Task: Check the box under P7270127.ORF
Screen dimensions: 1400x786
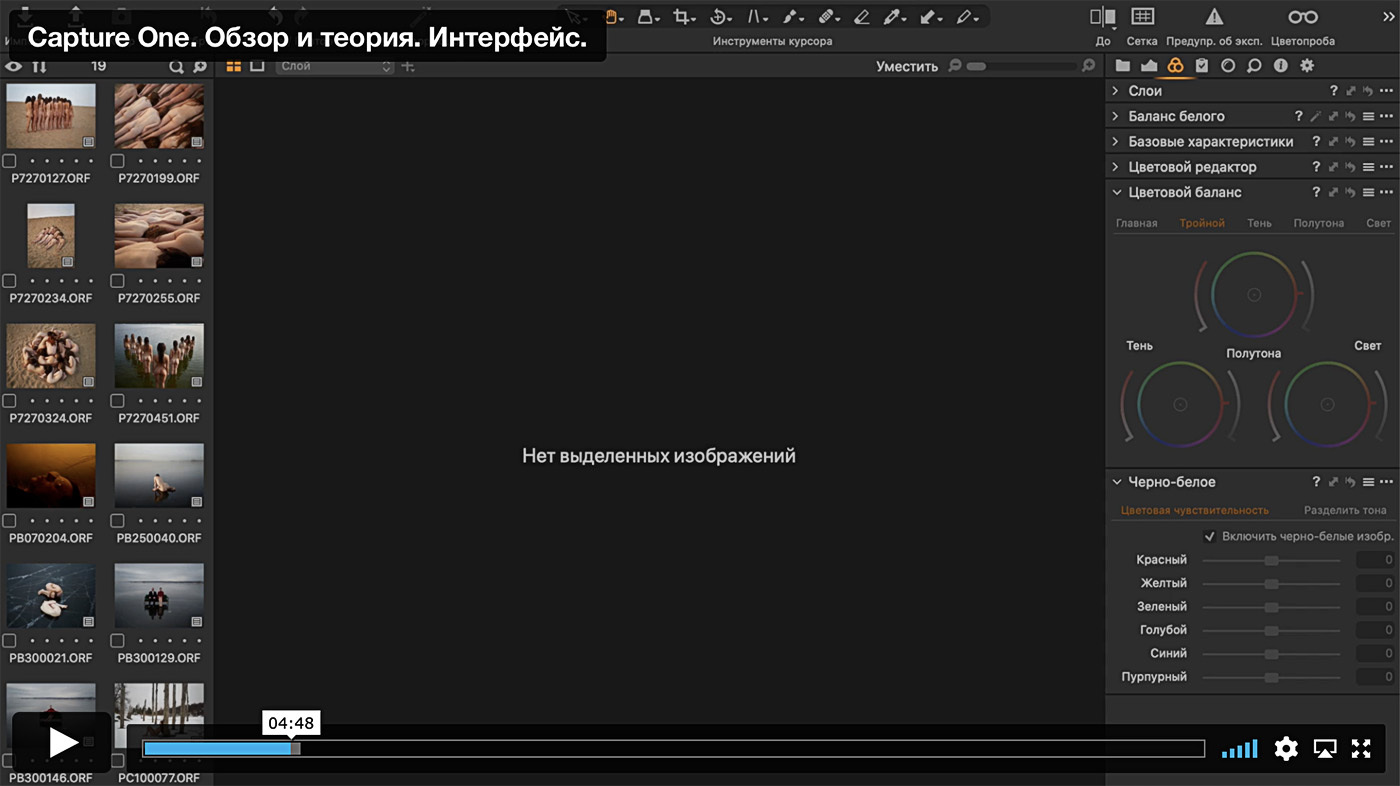Action: [x=9, y=161]
